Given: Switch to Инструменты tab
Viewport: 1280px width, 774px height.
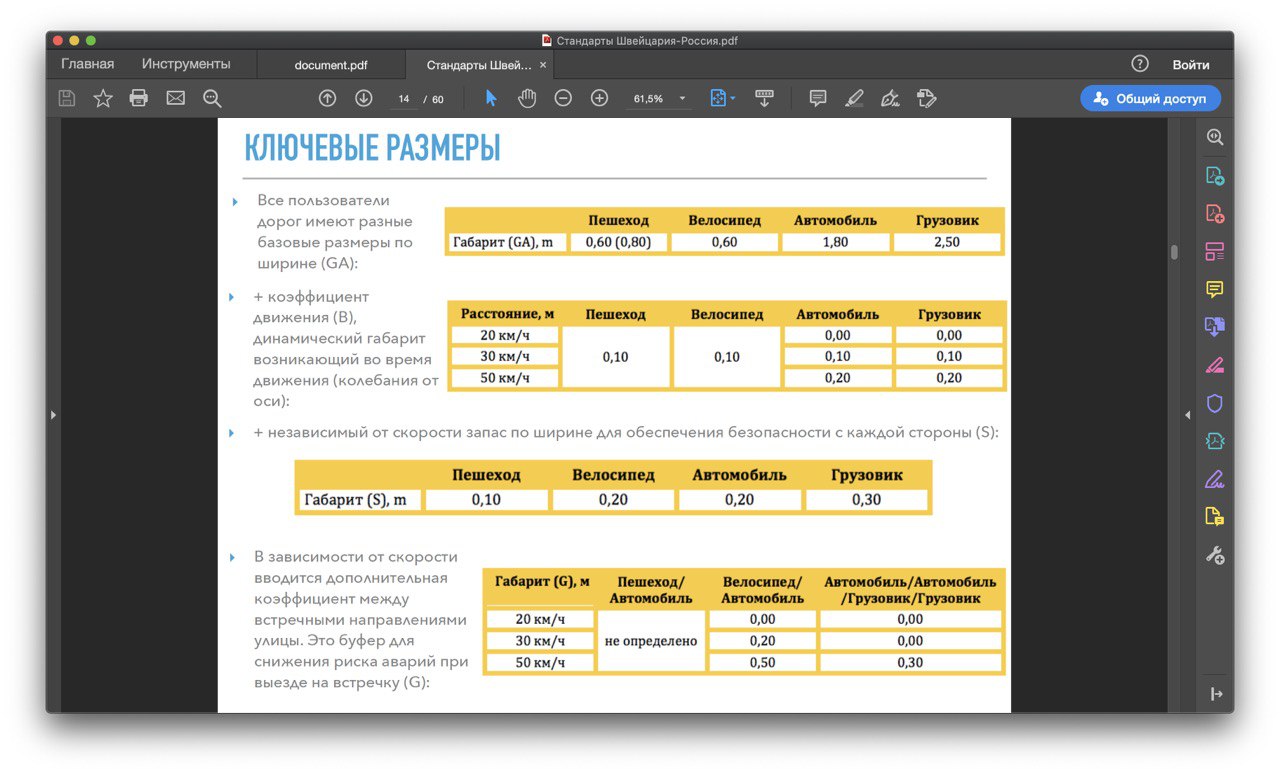Looking at the screenshot, I should pos(186,64).
